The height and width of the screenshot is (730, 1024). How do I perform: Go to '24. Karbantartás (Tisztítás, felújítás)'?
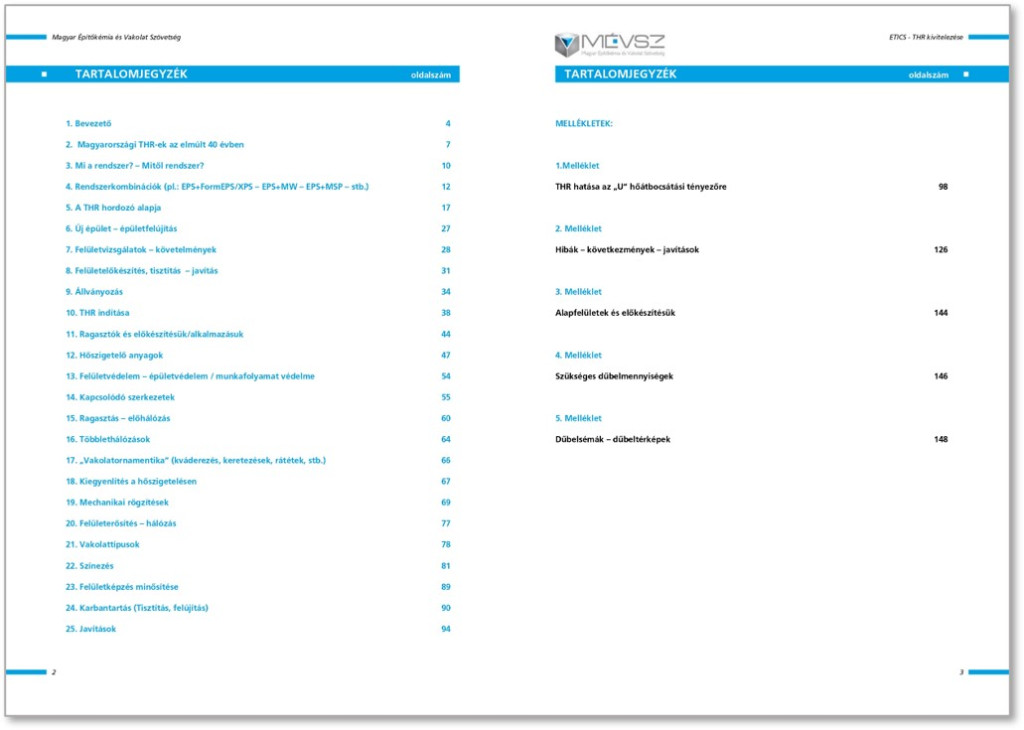136,608
